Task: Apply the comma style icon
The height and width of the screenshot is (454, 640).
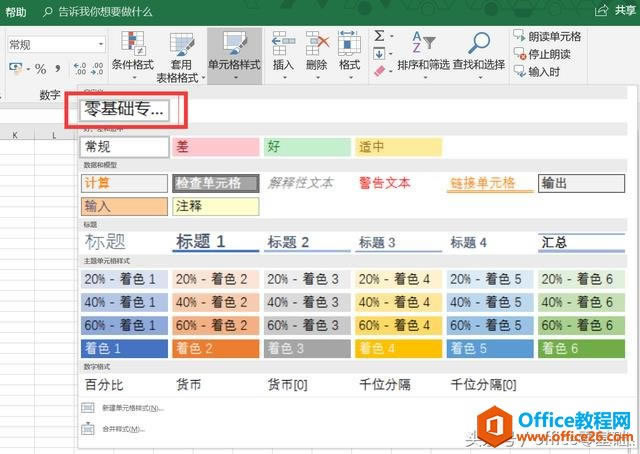Action: pyautogui.click(x=58, y=69)
